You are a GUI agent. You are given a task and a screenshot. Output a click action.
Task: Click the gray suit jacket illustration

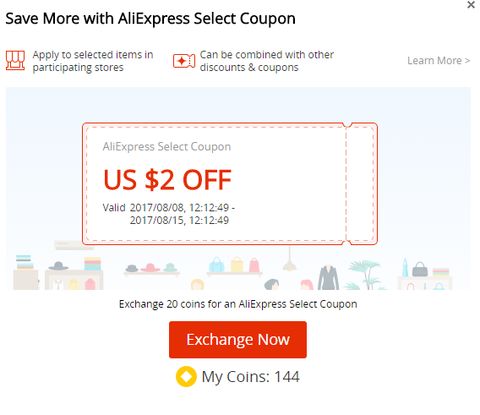coord(328,277)
